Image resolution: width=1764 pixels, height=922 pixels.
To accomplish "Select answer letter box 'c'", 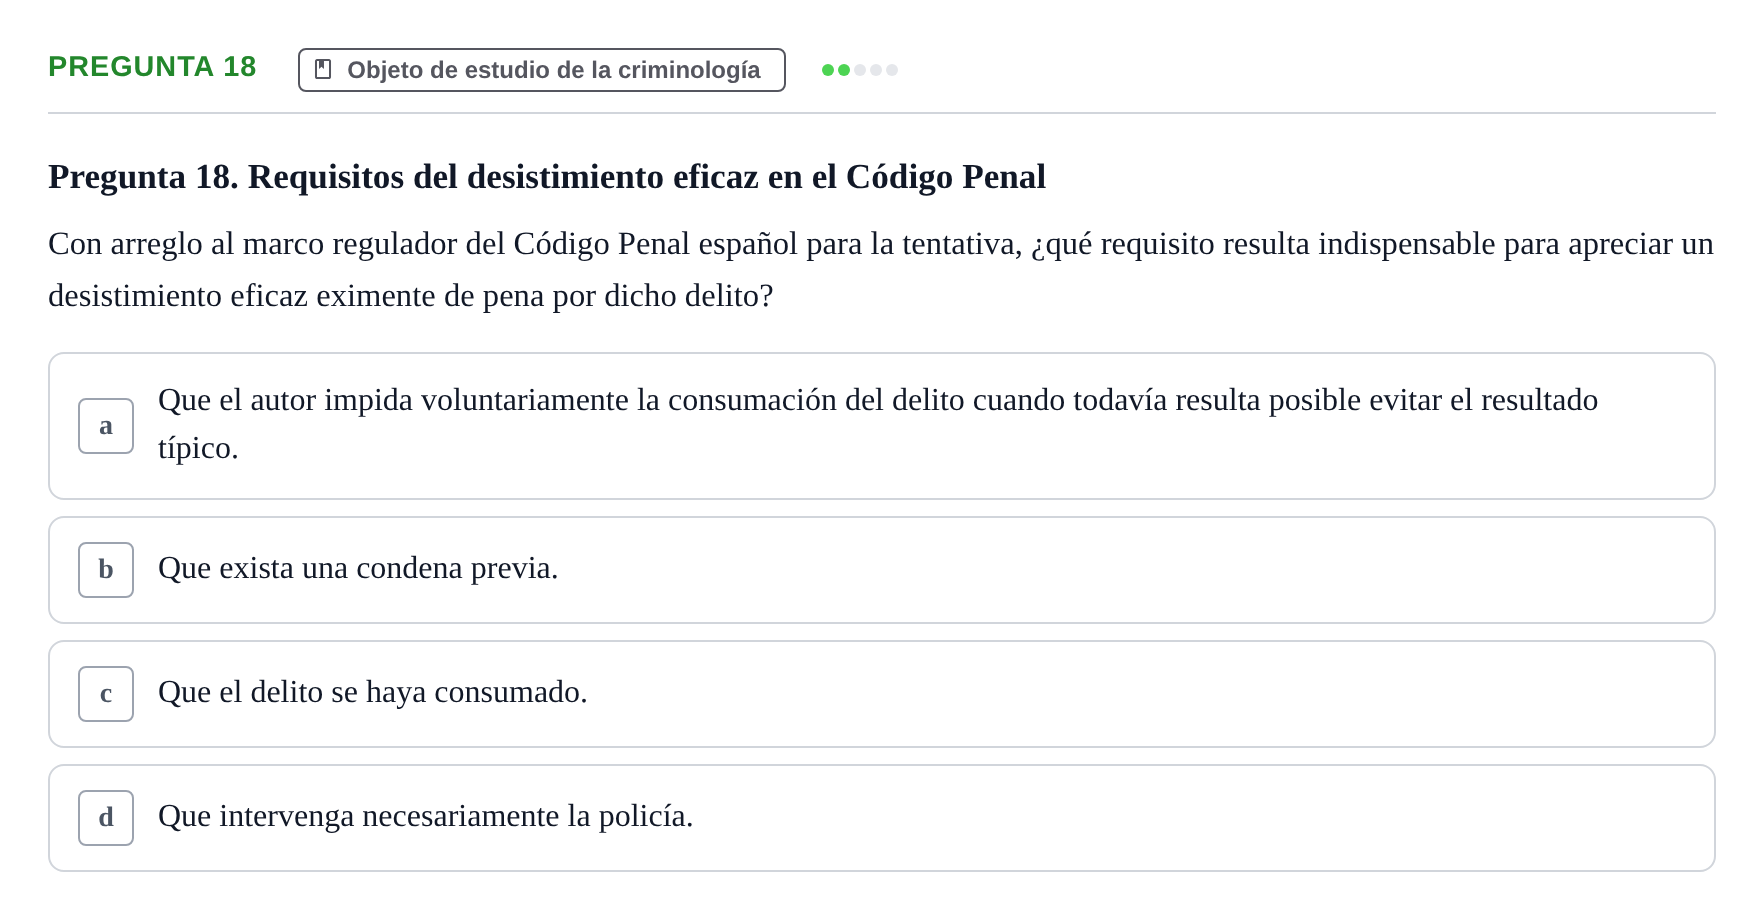I will pyautogui.click(x=106, y=694).
